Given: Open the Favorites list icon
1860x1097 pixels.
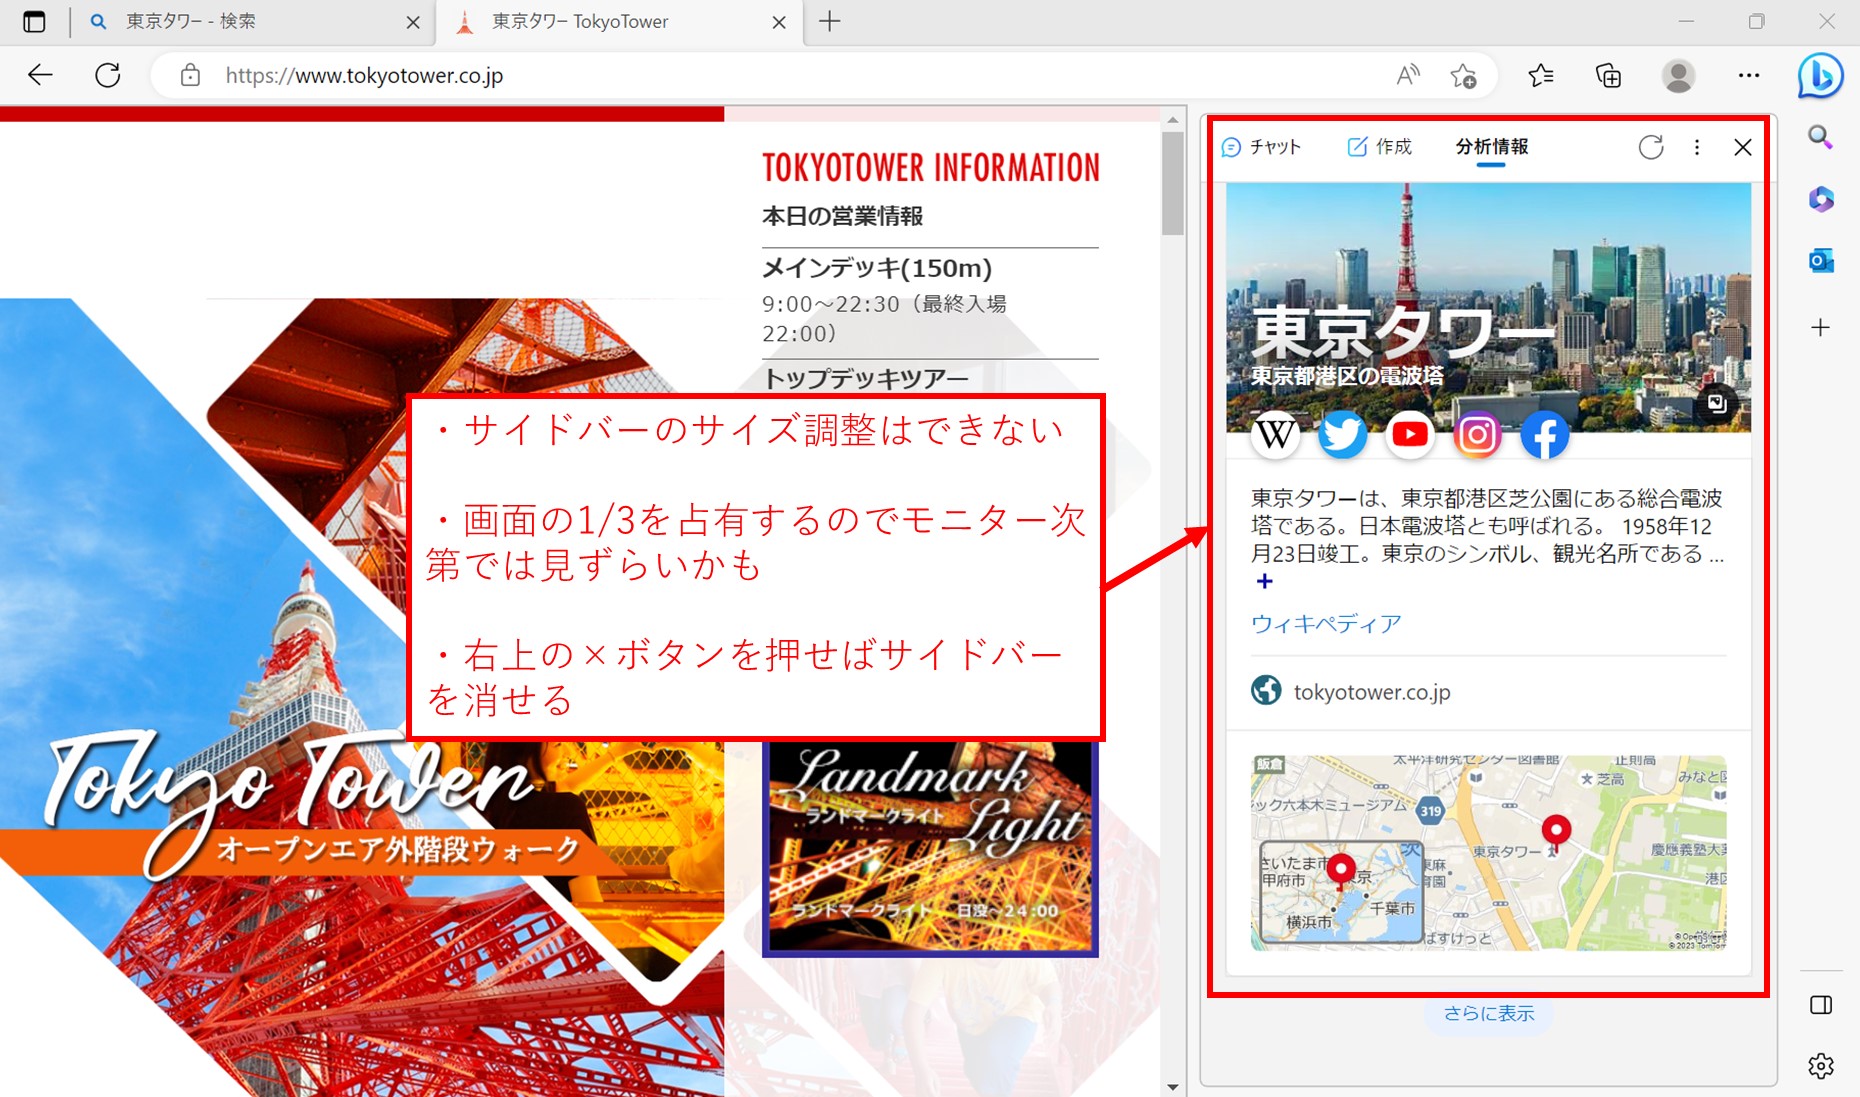Looking at the screenshot, I should pyautogui.click(x=1541, y=75).
